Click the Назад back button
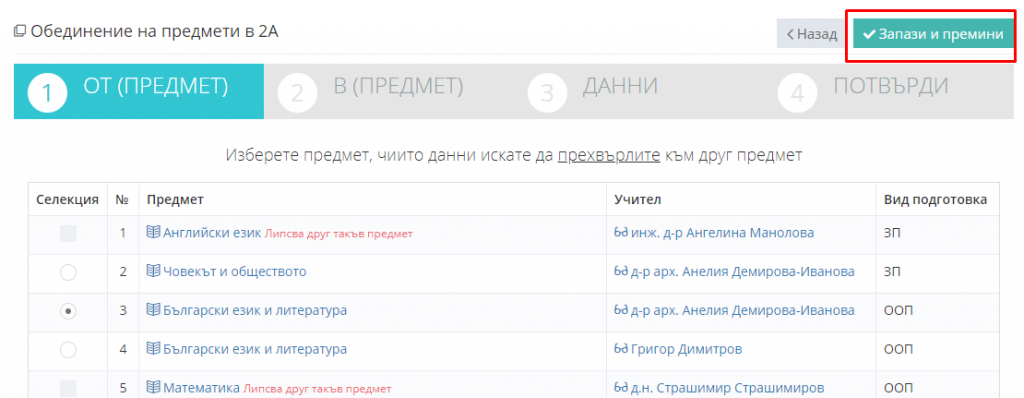Image resolution: width=1024 pixels, height=398 pixels. (812, 34)
